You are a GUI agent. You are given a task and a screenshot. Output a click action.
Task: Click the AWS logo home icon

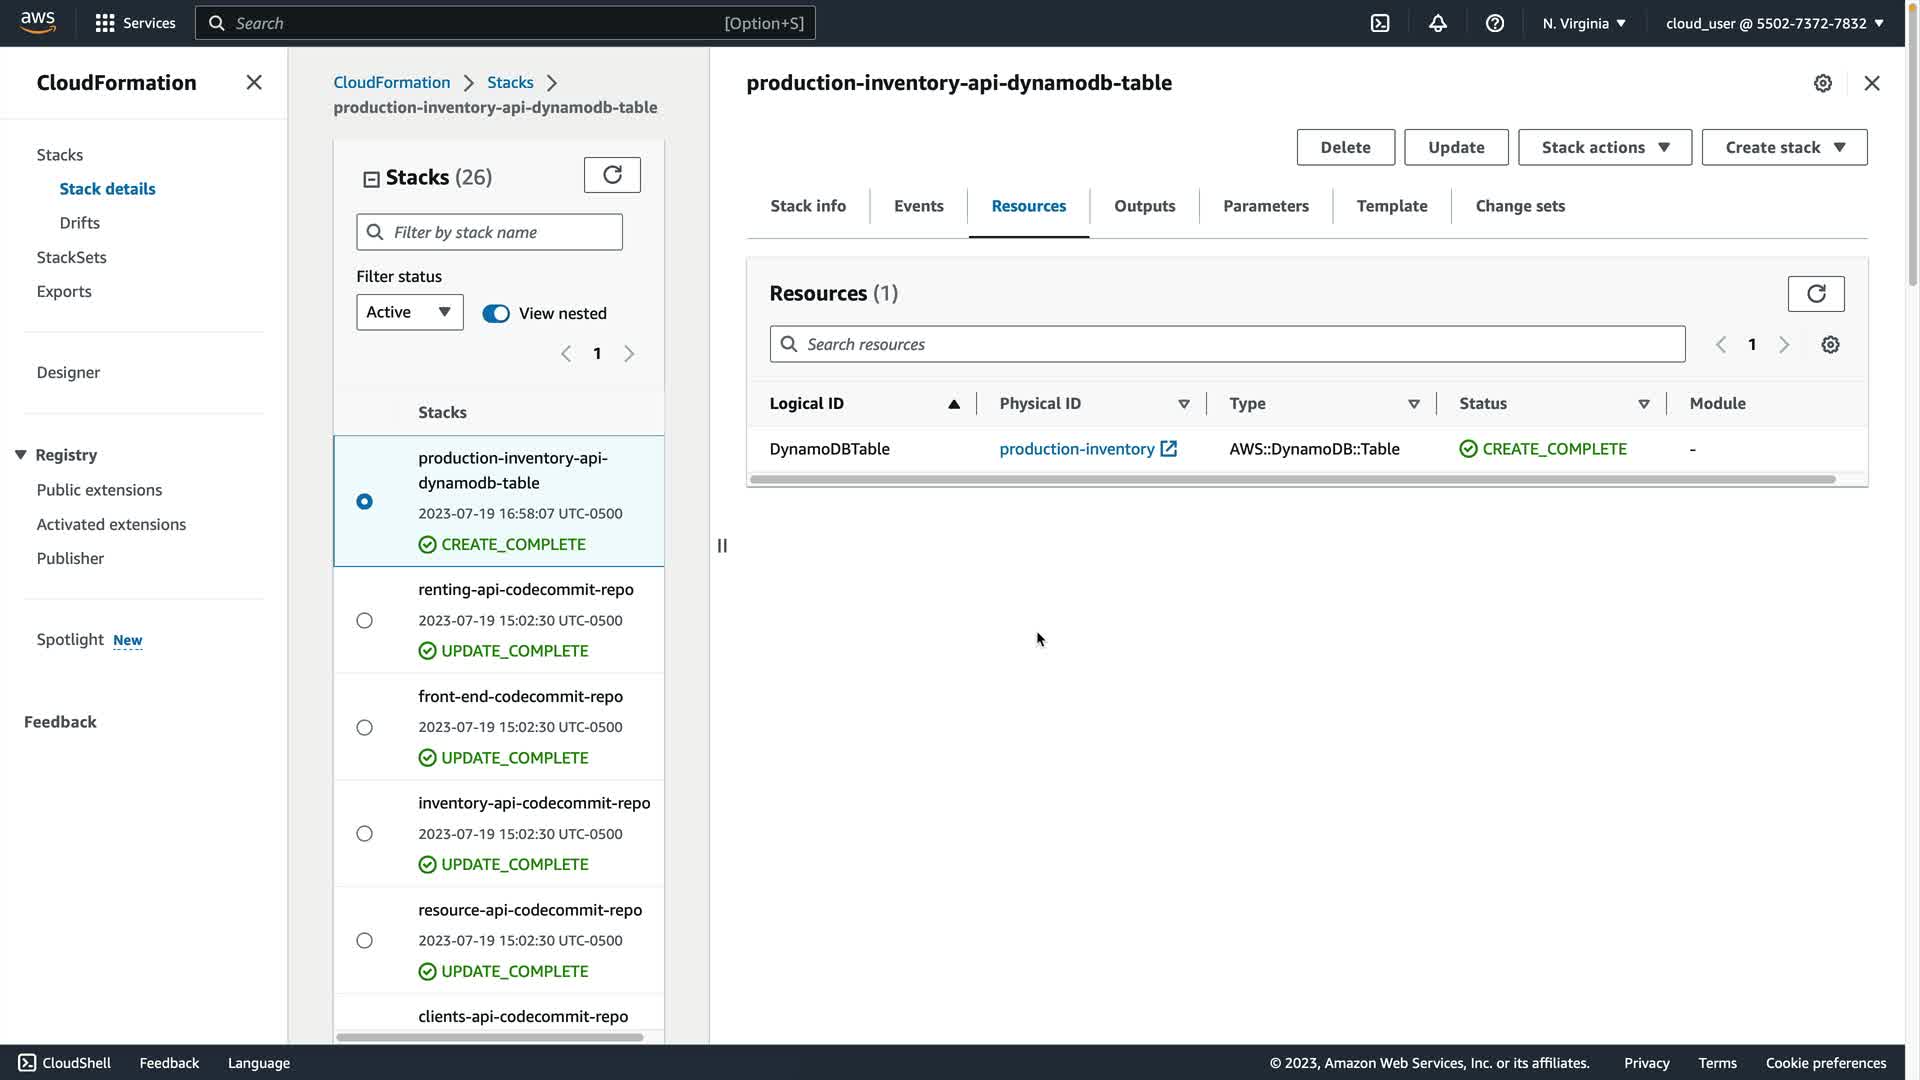38,22
